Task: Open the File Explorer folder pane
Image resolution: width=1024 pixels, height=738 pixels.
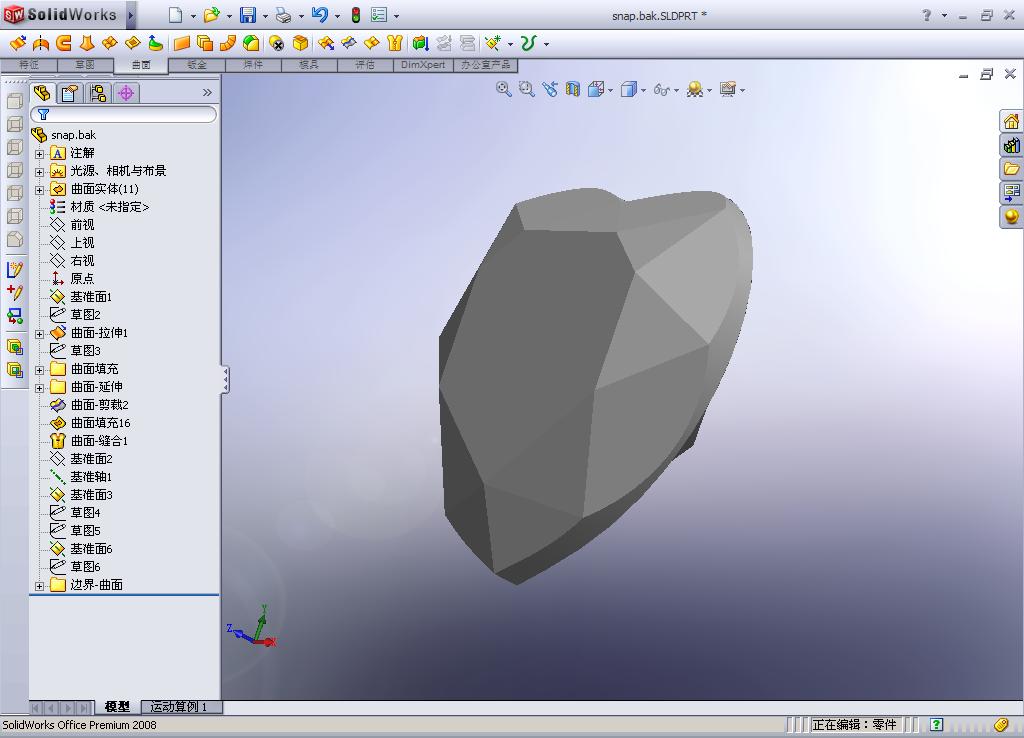Action: (1011, 168)
